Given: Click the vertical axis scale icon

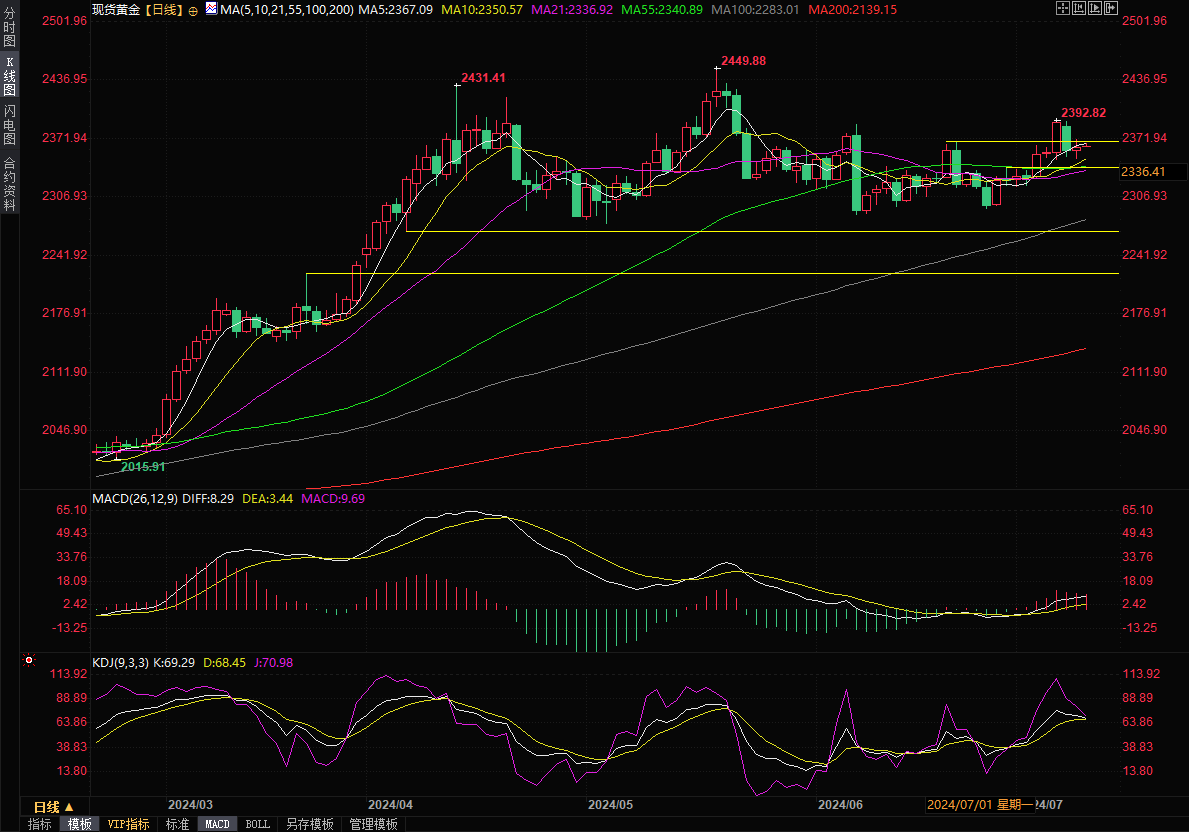Looking at the screenshot, I should 1077,8.
